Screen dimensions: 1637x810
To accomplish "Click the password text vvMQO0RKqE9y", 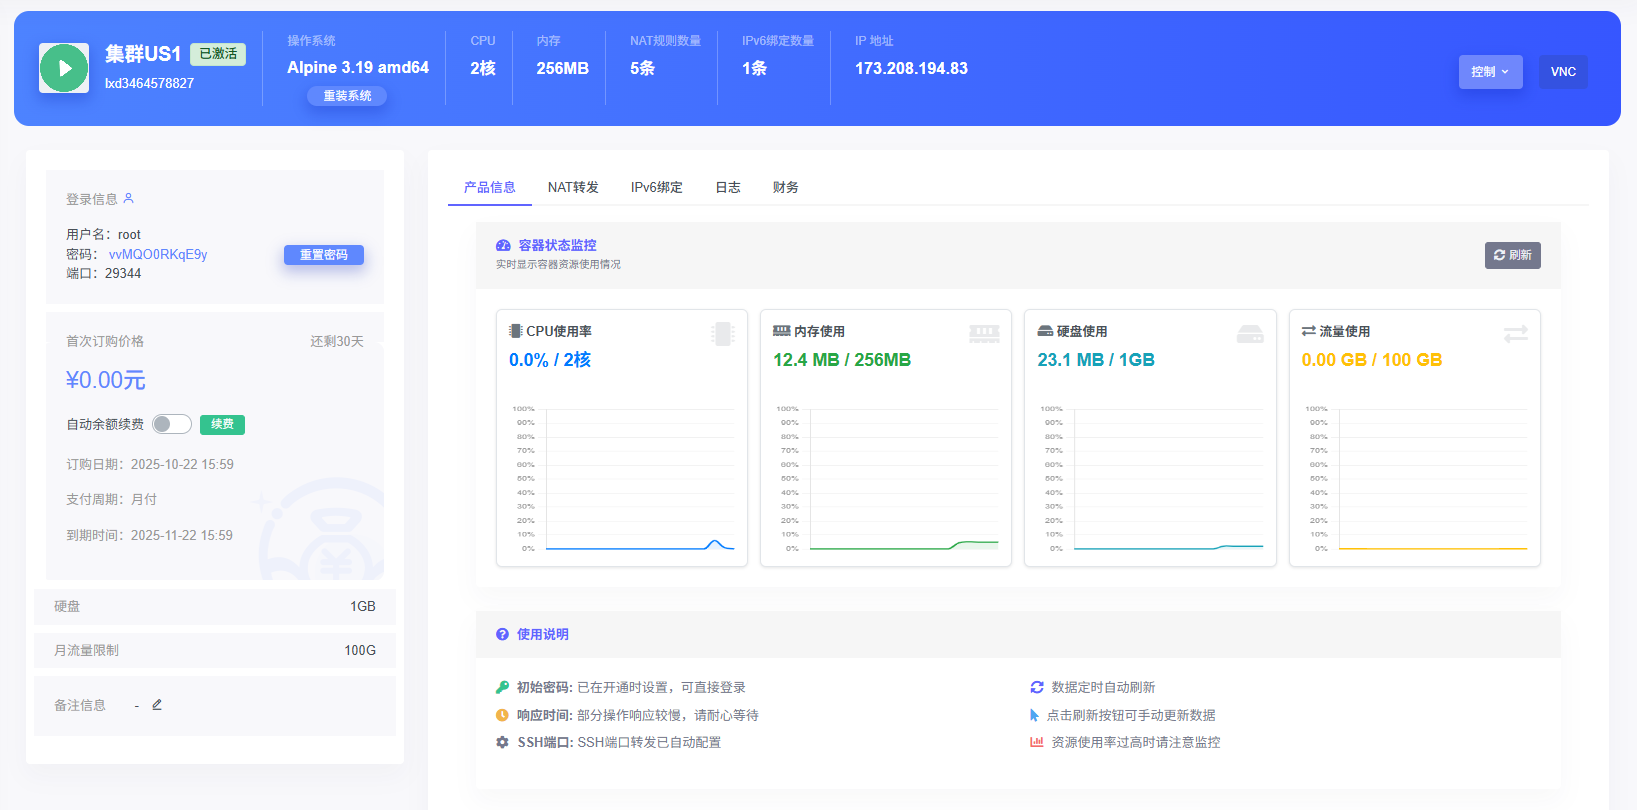I will (x=158, y=254).
